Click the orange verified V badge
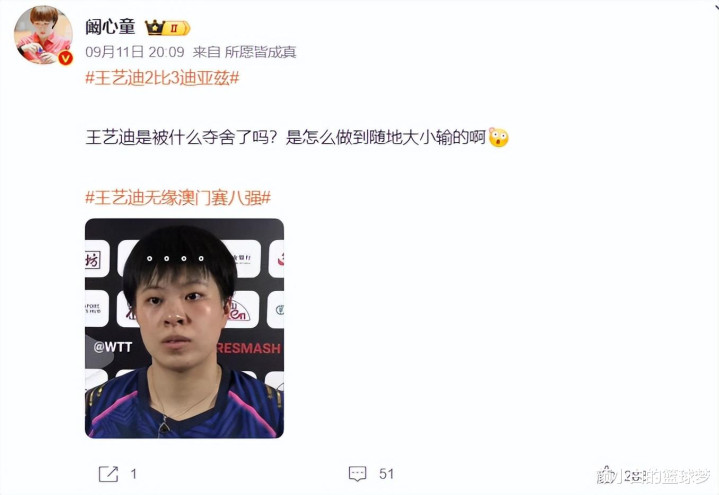 [x=66, y=58]
